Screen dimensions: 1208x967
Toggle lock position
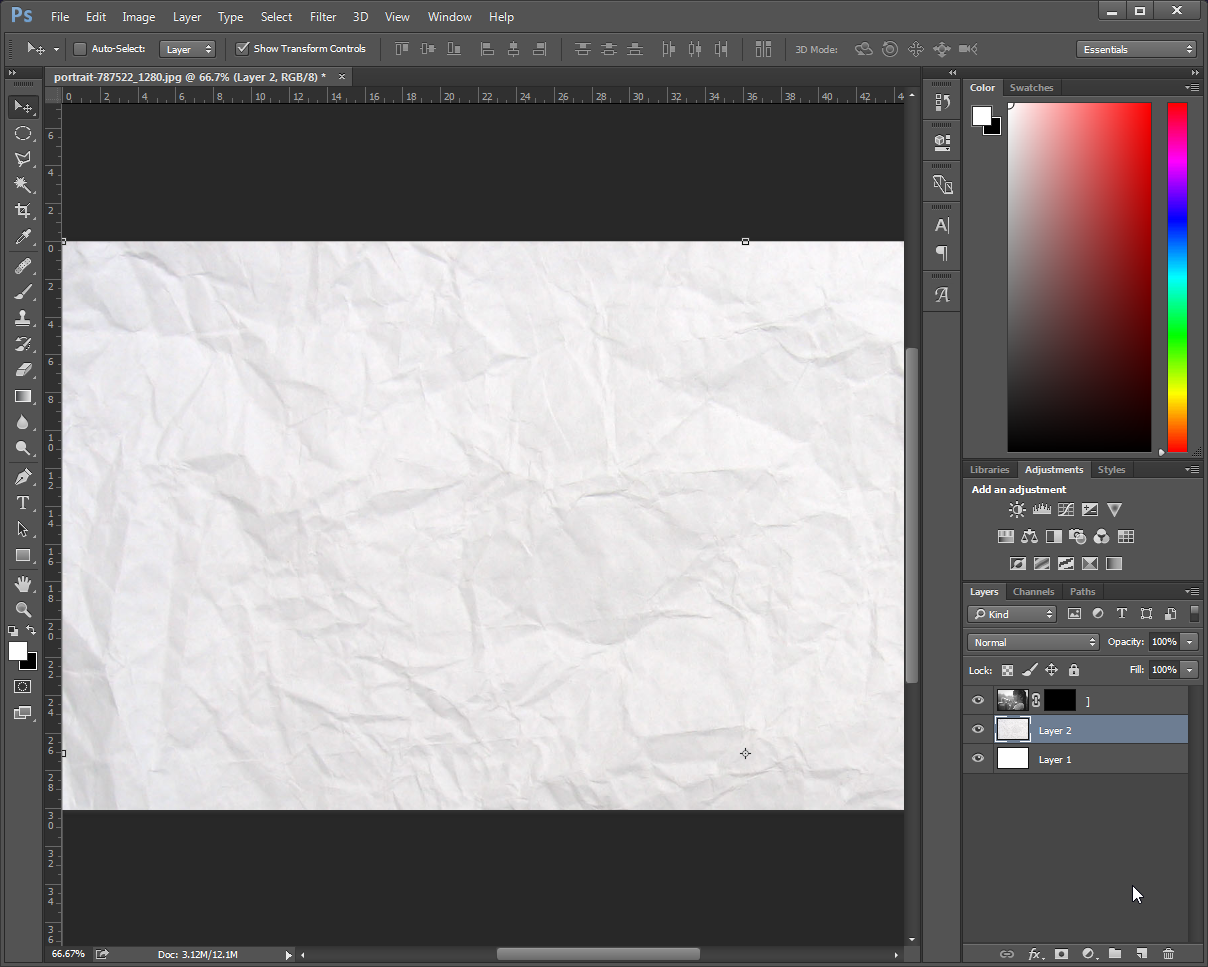[1052, 670]
